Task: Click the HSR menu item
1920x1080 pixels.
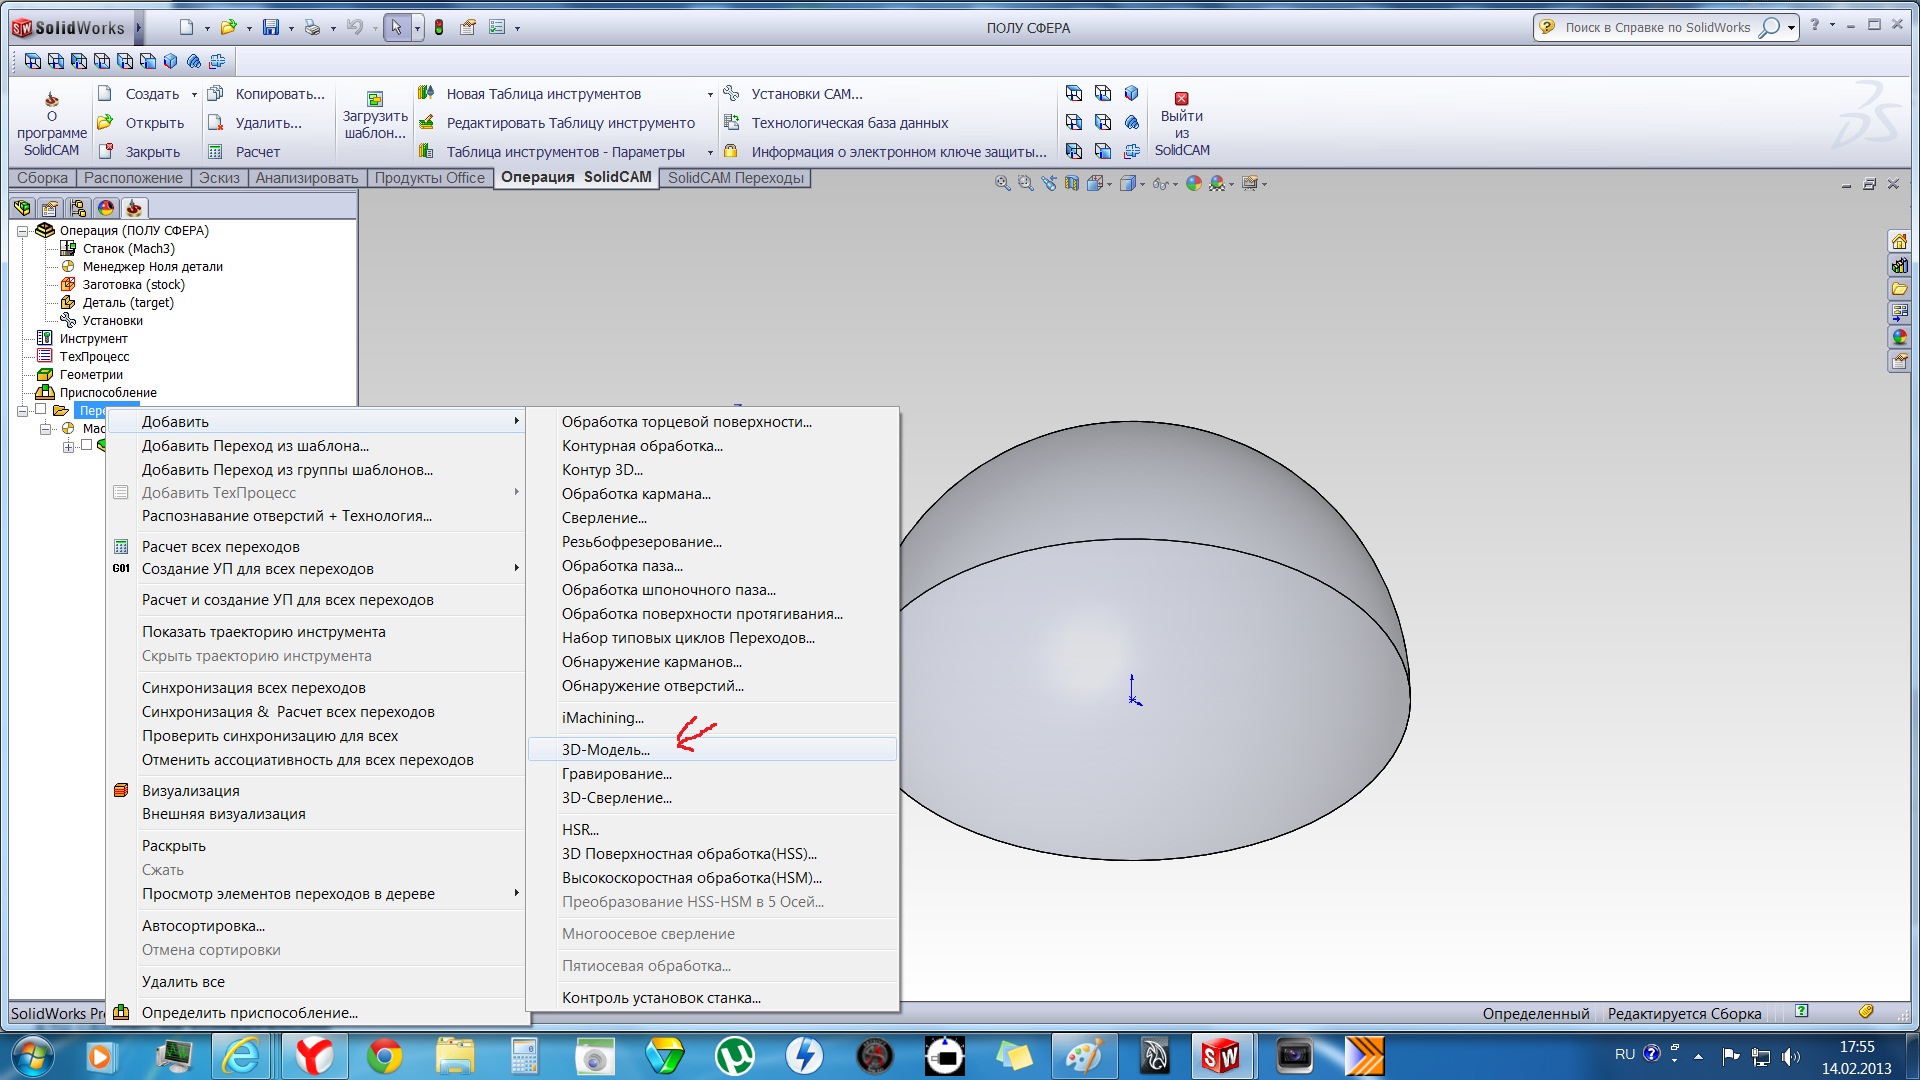Action: tap(580, 830)
